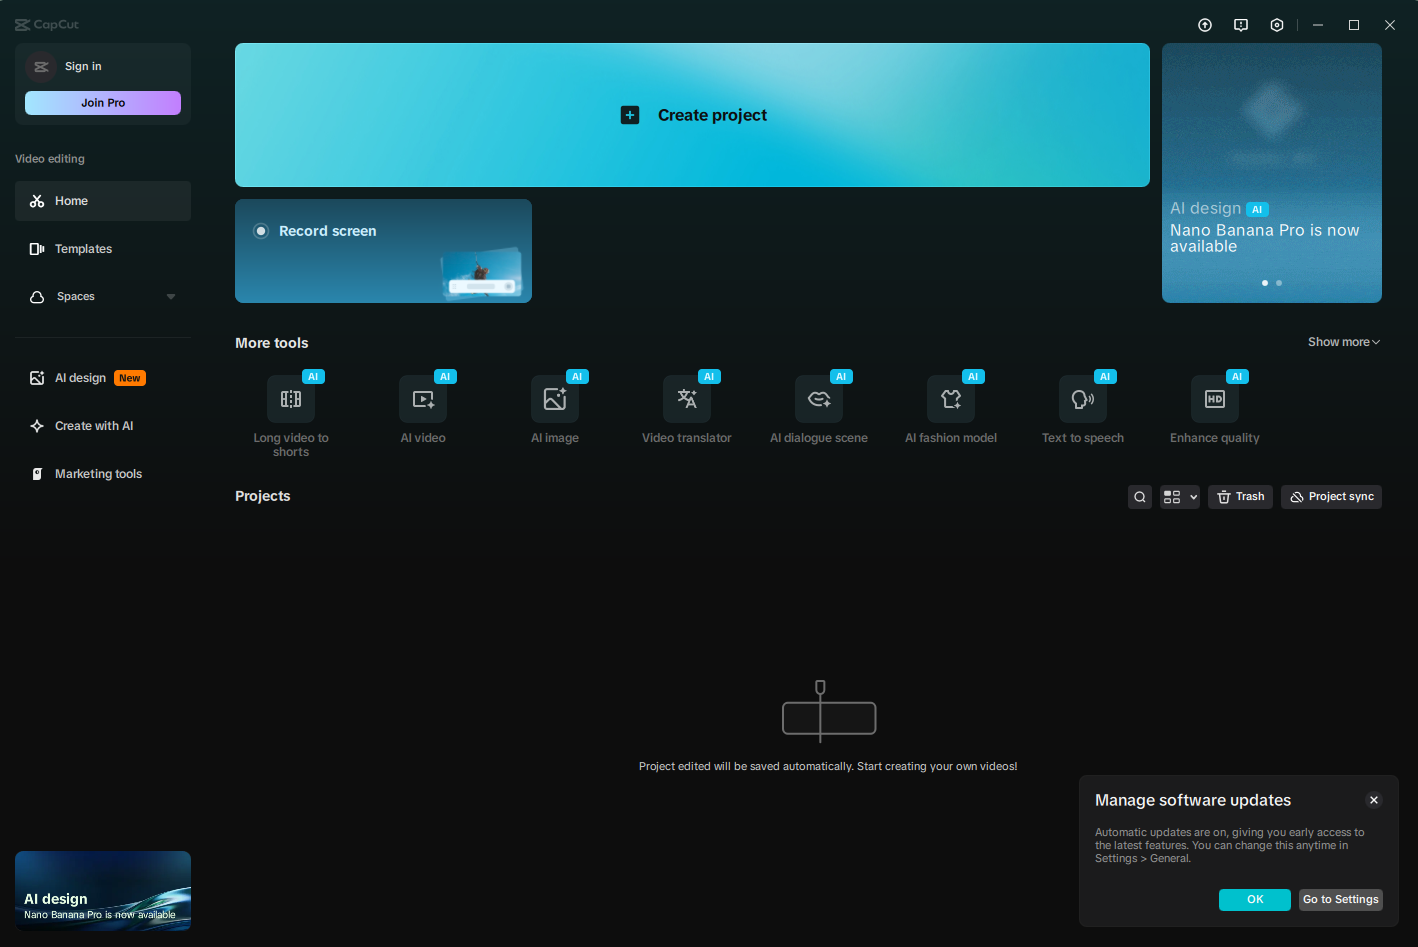The width and height of the screenshot is (1418, 947).
Task: Select Create with AI in sidebar
Action: click(x=103, y=426)
